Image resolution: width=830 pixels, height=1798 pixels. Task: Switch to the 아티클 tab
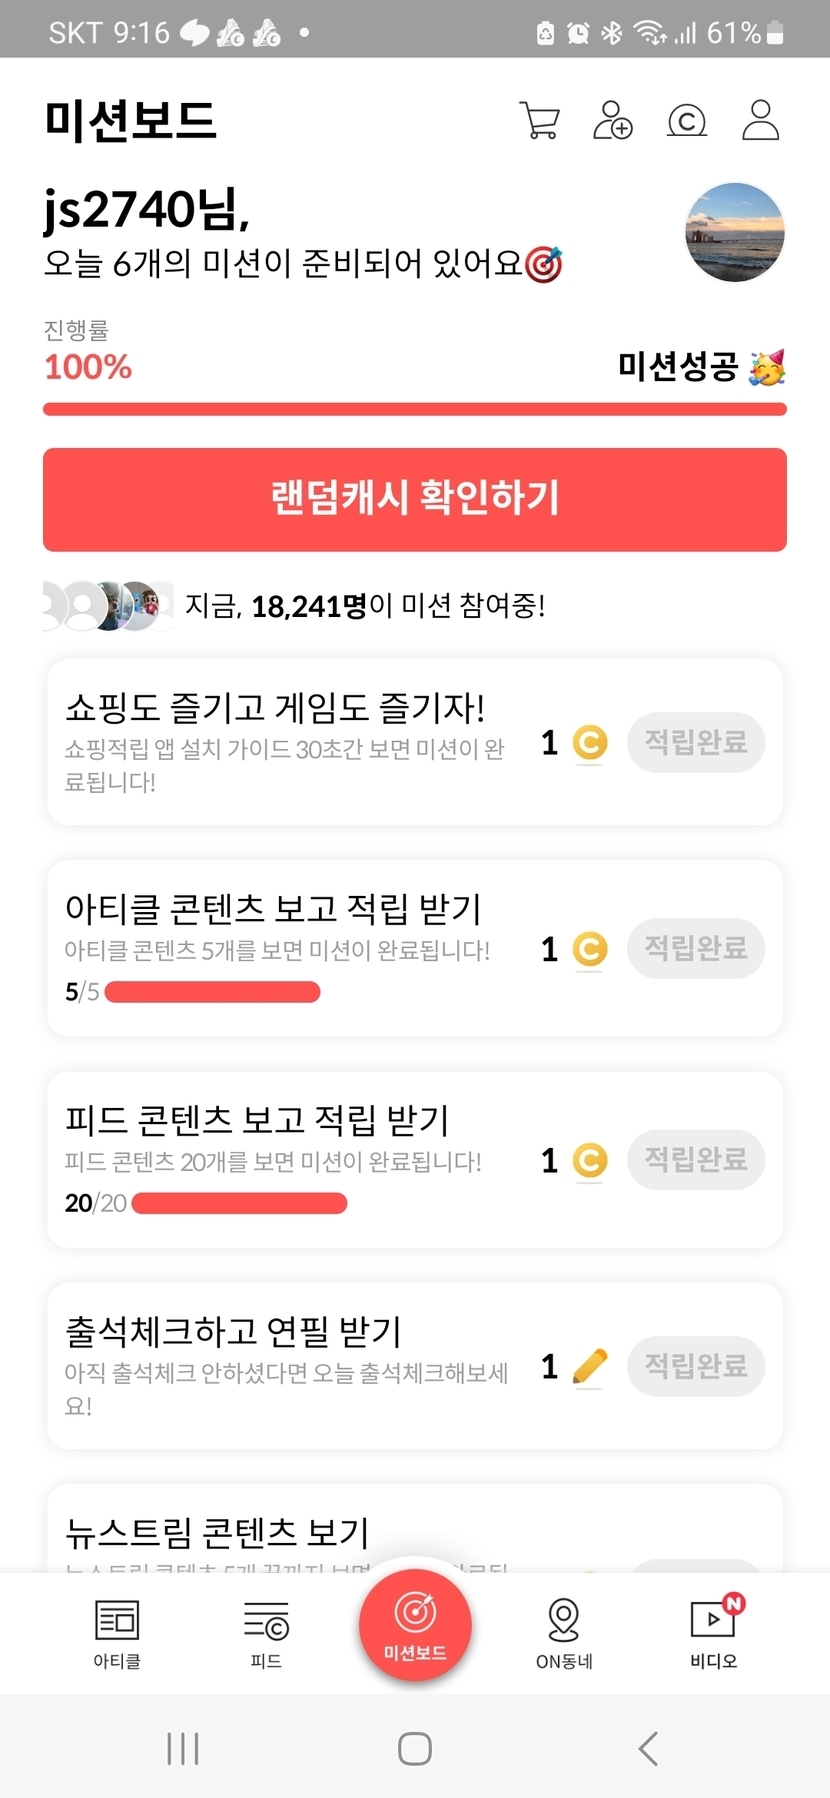tap(117, 1633)
